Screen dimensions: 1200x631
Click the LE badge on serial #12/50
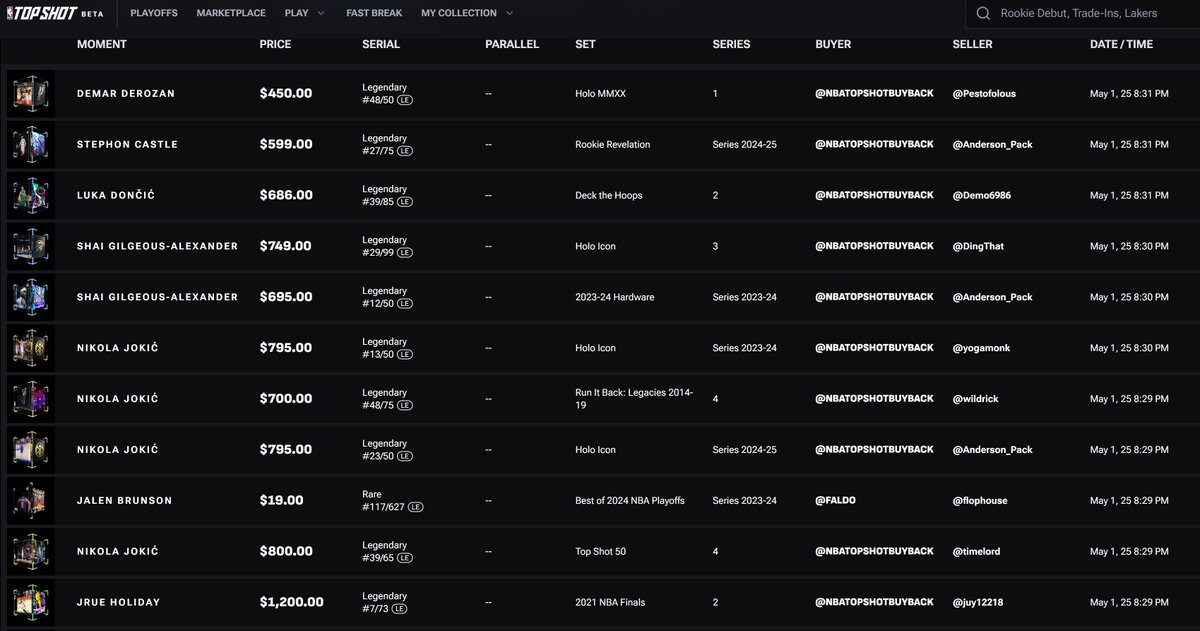[405, 304]
